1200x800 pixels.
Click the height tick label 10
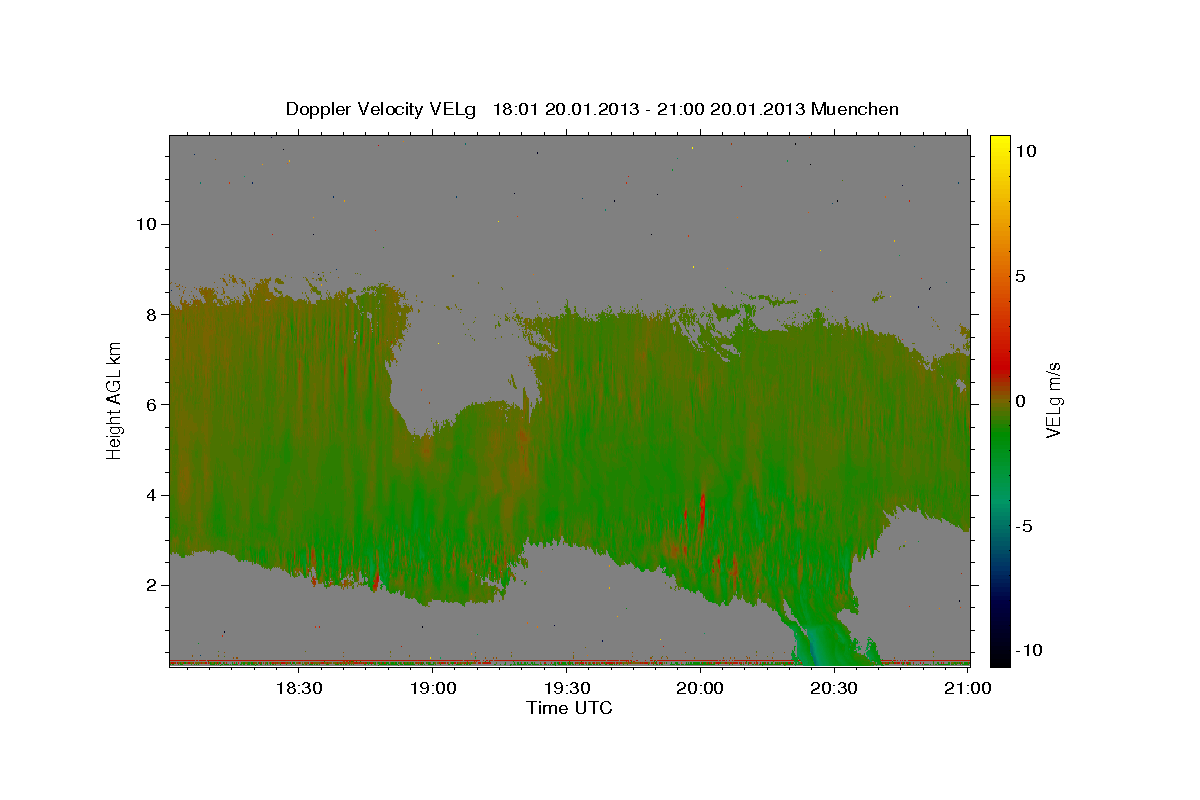145,224
